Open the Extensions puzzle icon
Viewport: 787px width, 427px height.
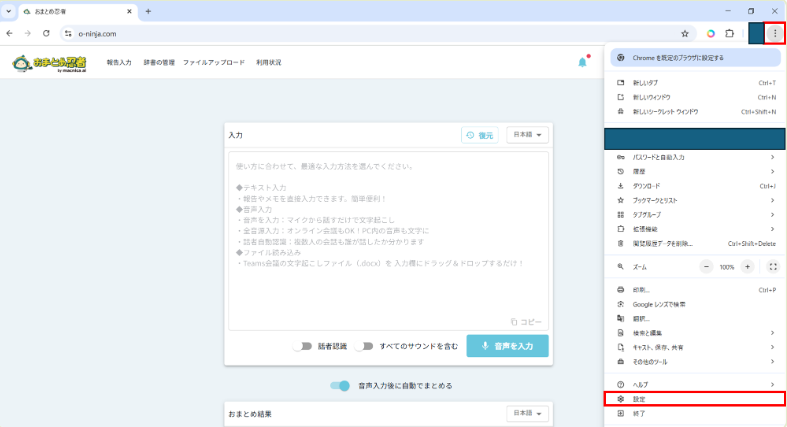730,34
